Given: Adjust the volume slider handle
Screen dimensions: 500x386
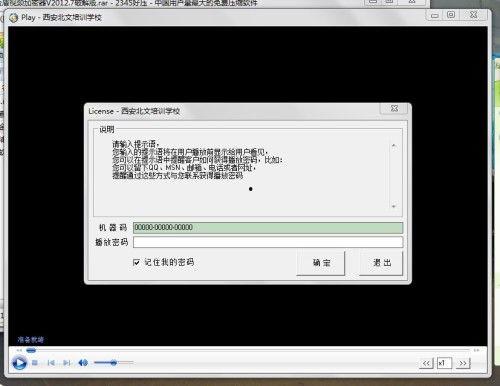Looking at the screenshot, I should (x=113, y=362).
